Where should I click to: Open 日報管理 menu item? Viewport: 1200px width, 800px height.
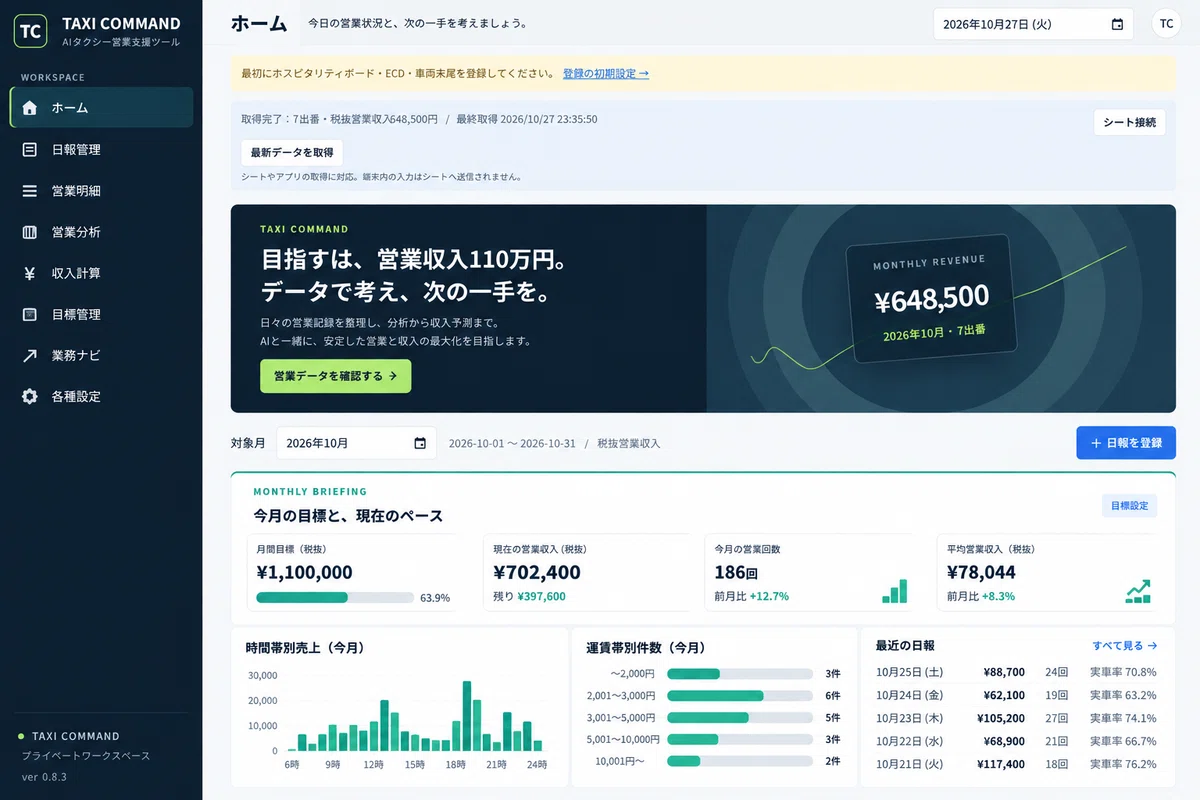coord(101,149)
